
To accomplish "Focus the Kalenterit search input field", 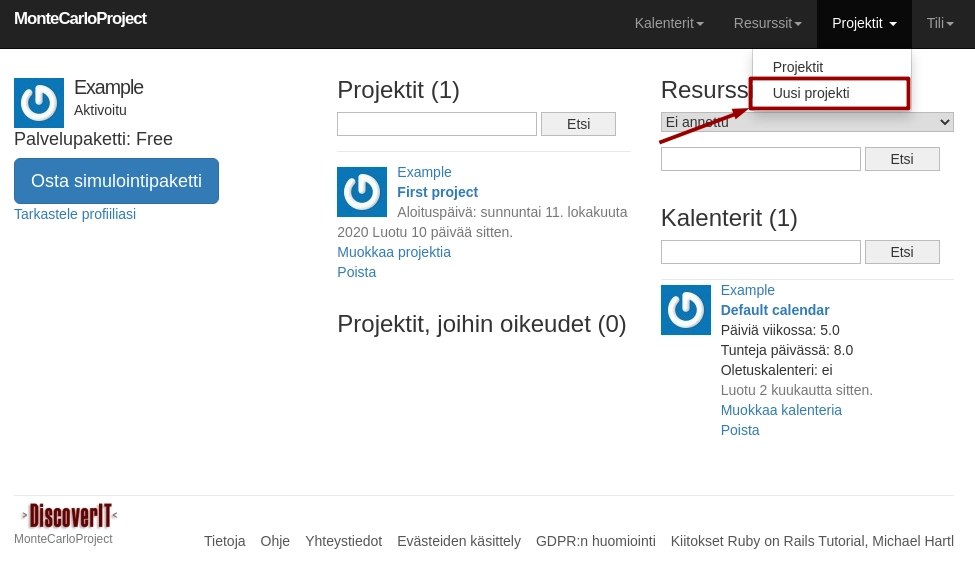I will coord(761,252).
